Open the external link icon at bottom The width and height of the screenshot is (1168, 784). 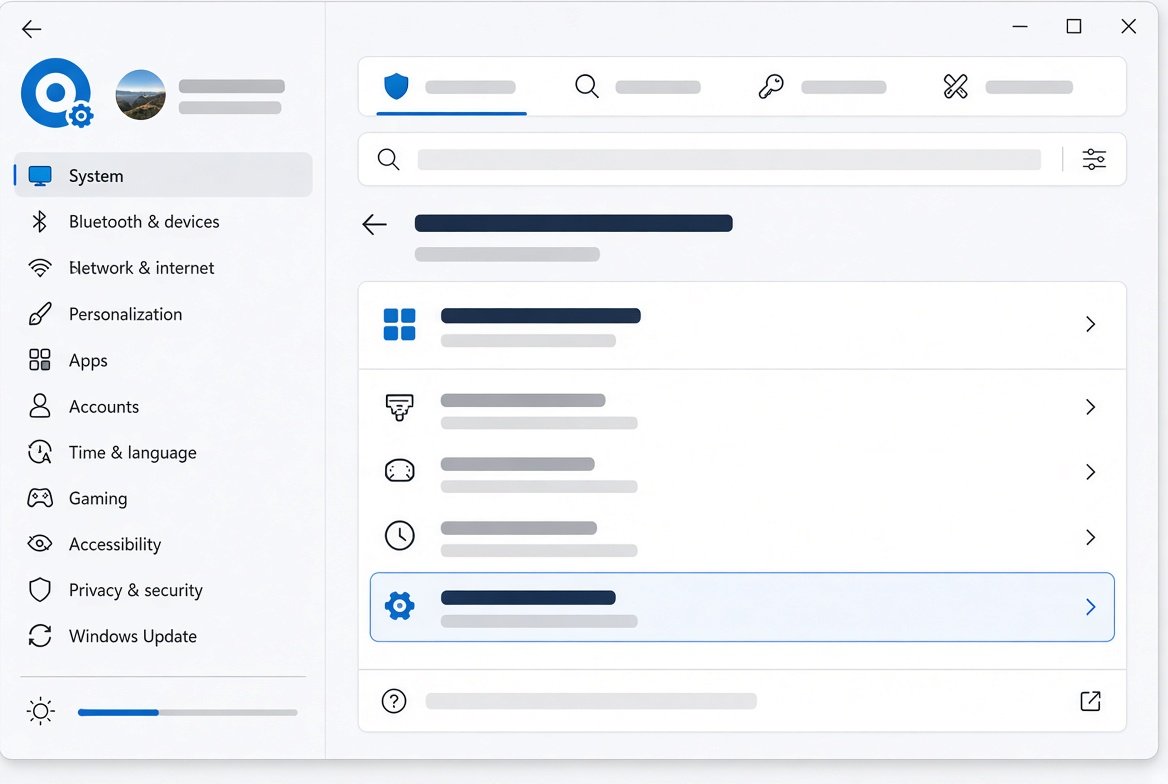(1090, 701)
